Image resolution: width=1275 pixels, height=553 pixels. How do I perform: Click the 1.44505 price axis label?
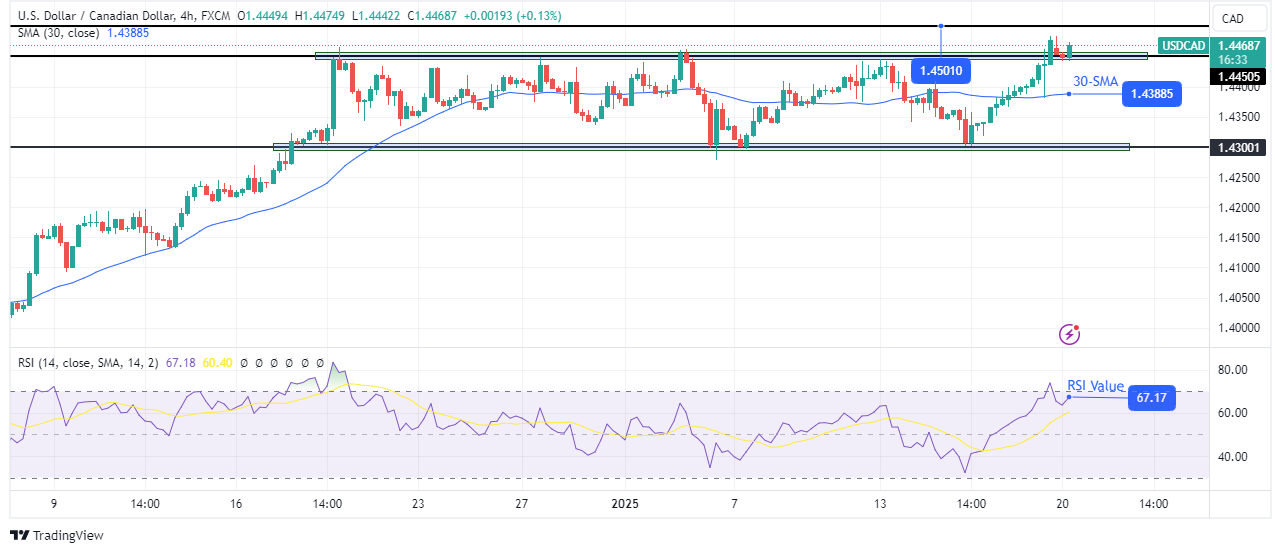click(1237, 76)
